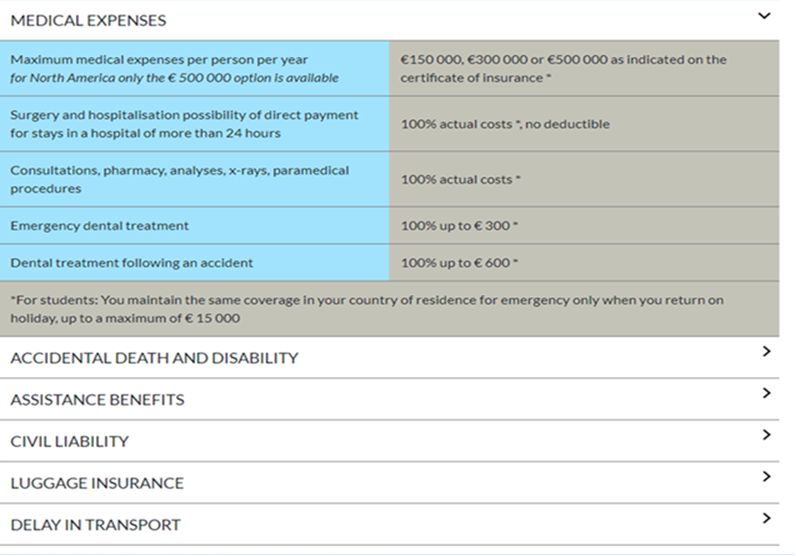Click the Luggage Insurance chevron arrow
Viewport: 796px width, 556px height.
click(x=766, y=477)
